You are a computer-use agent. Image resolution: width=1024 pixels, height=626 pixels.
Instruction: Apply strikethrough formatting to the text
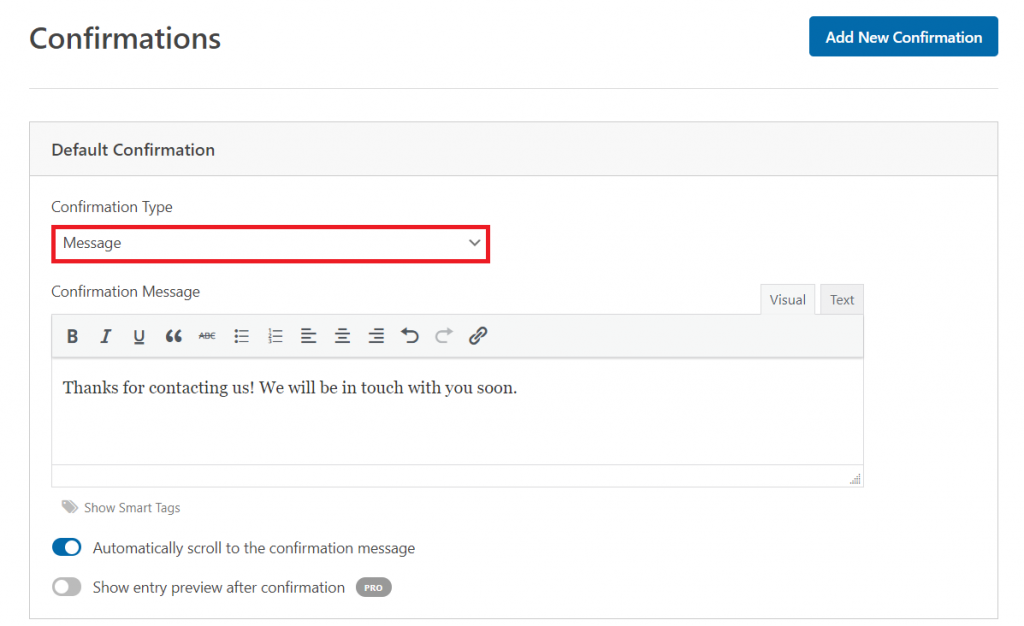pyautogui.click(x=207, y=335)
